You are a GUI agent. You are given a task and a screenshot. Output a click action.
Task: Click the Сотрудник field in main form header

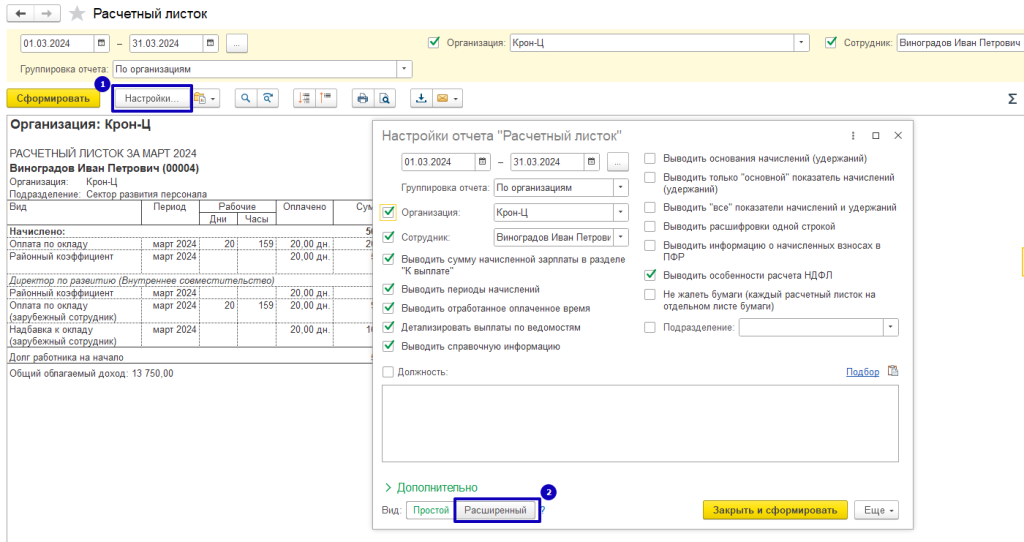(x=960, y=43)
